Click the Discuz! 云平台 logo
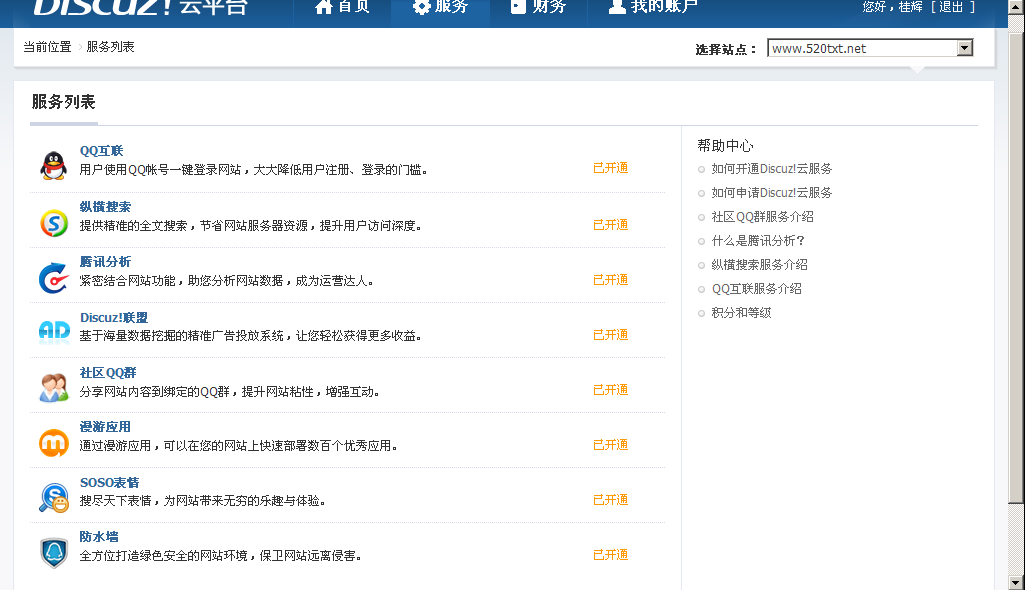This screenshot has height=590, width=1025. [141, 7]
